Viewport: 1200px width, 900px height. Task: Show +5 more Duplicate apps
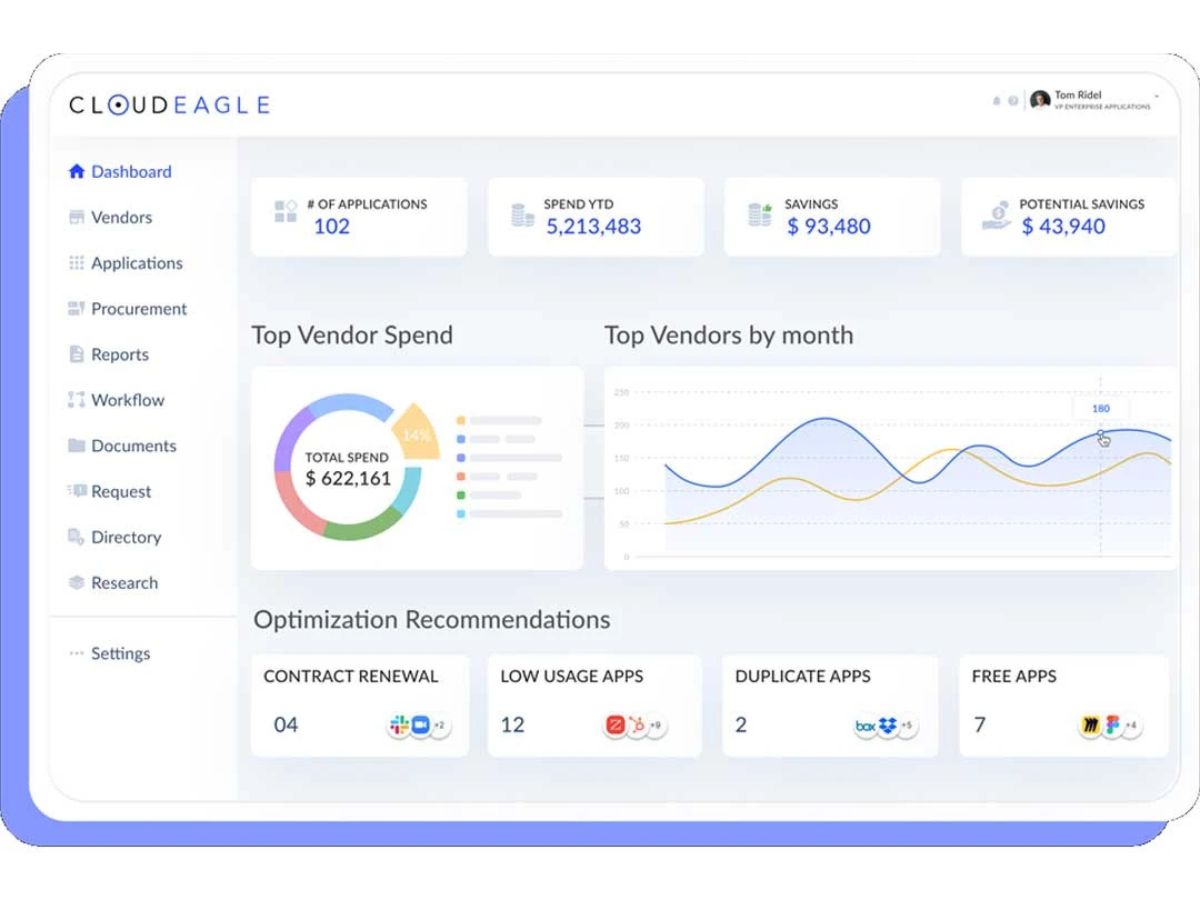906,726
